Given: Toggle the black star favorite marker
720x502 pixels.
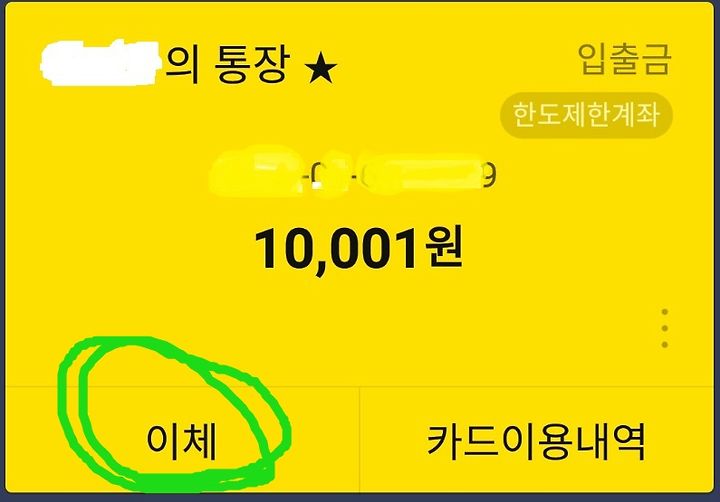Looking at the screenshot, I should 321,70.
